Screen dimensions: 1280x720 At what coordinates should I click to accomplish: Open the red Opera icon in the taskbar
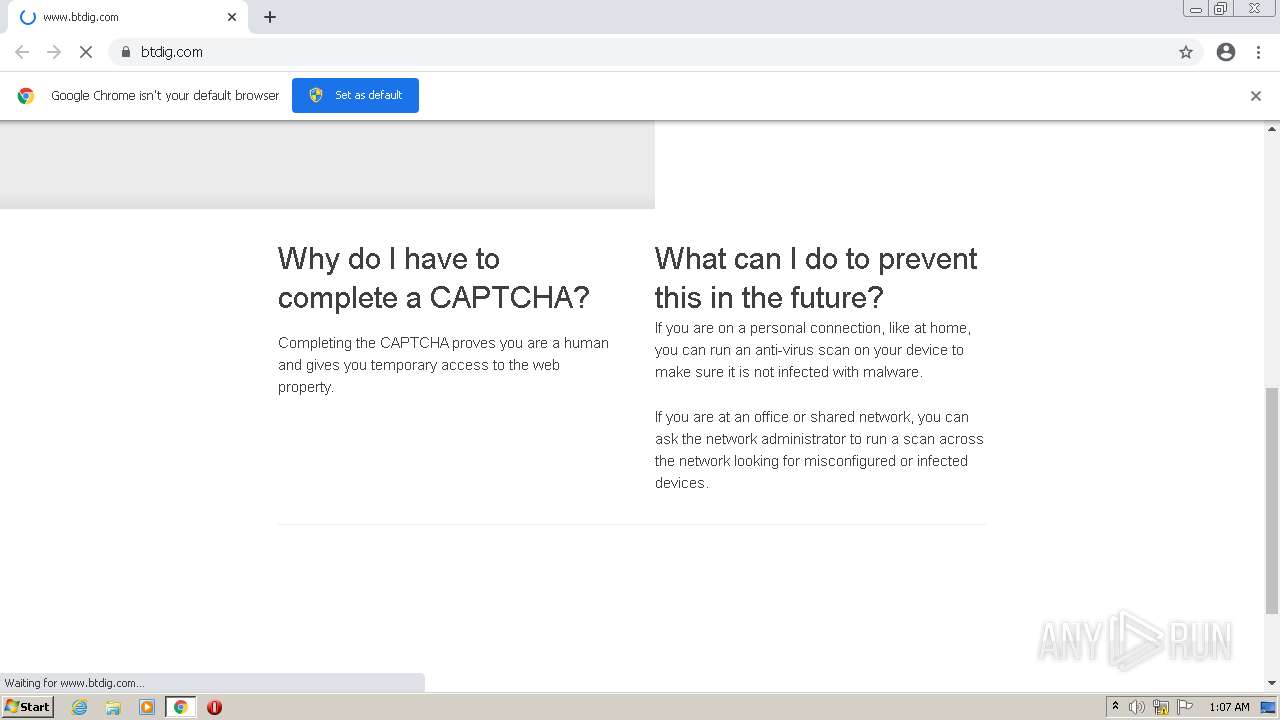point(214,707)
